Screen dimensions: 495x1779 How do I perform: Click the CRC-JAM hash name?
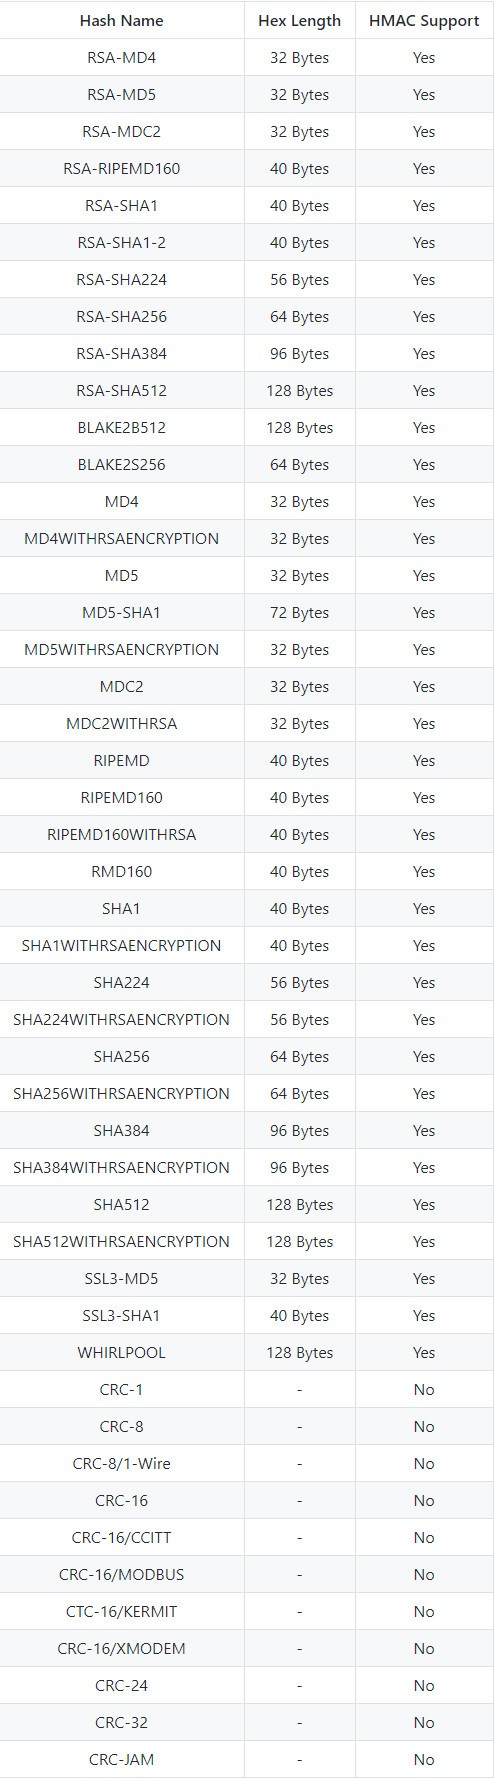pos(122,1759)
